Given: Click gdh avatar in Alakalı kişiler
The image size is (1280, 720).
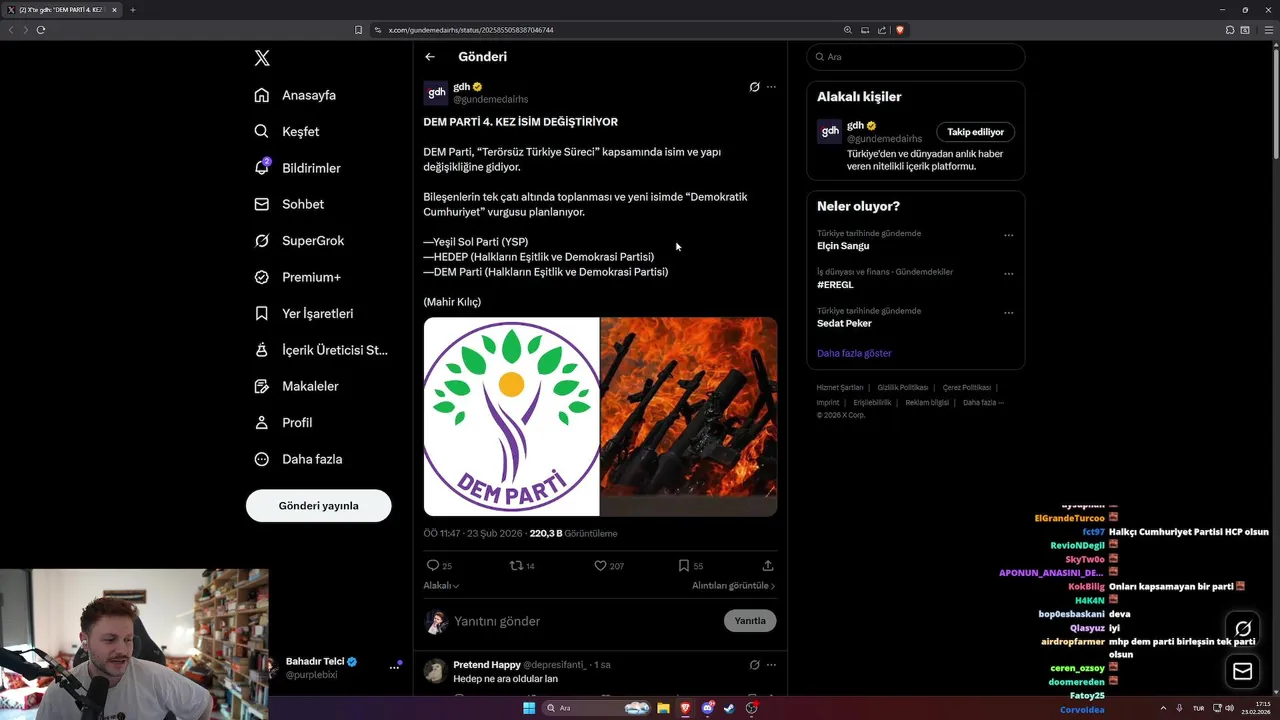Looking at the screenshot, I should tap(829, 131).
